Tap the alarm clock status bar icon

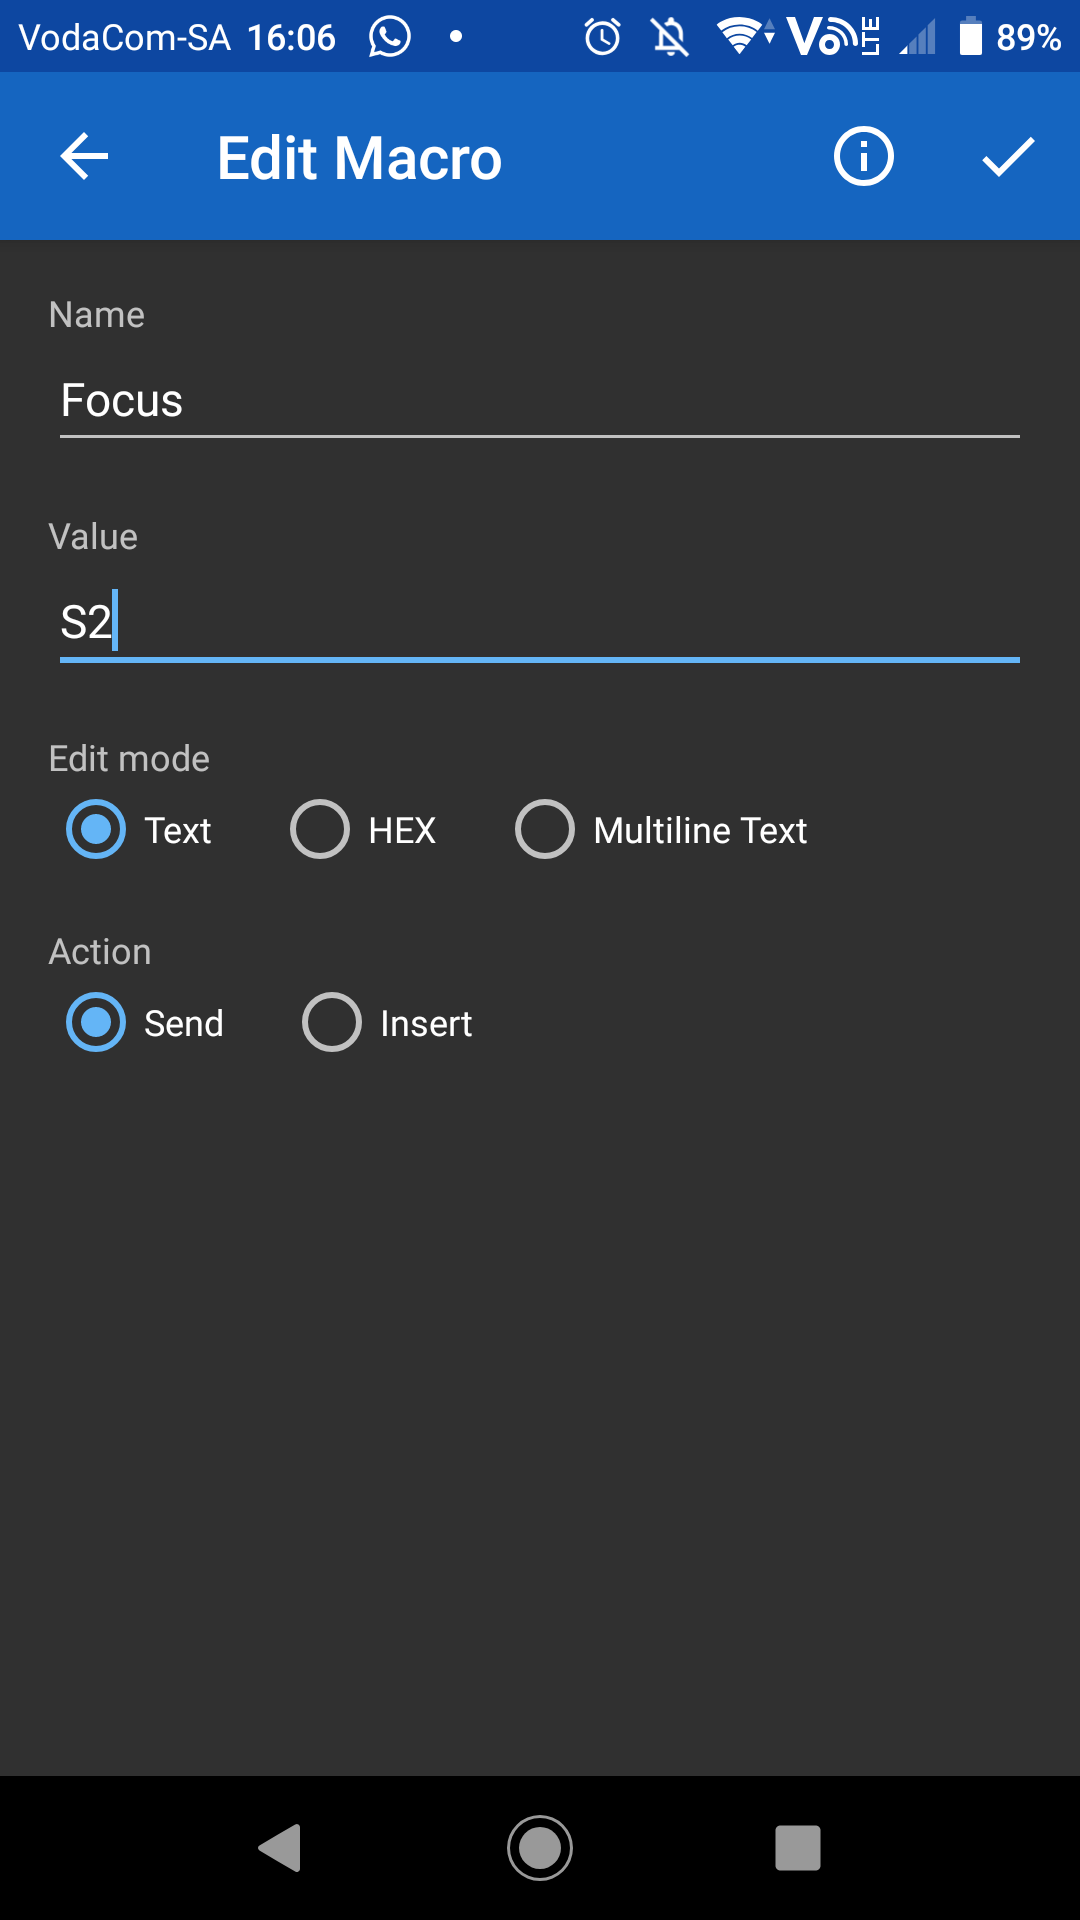coord(601,36)
